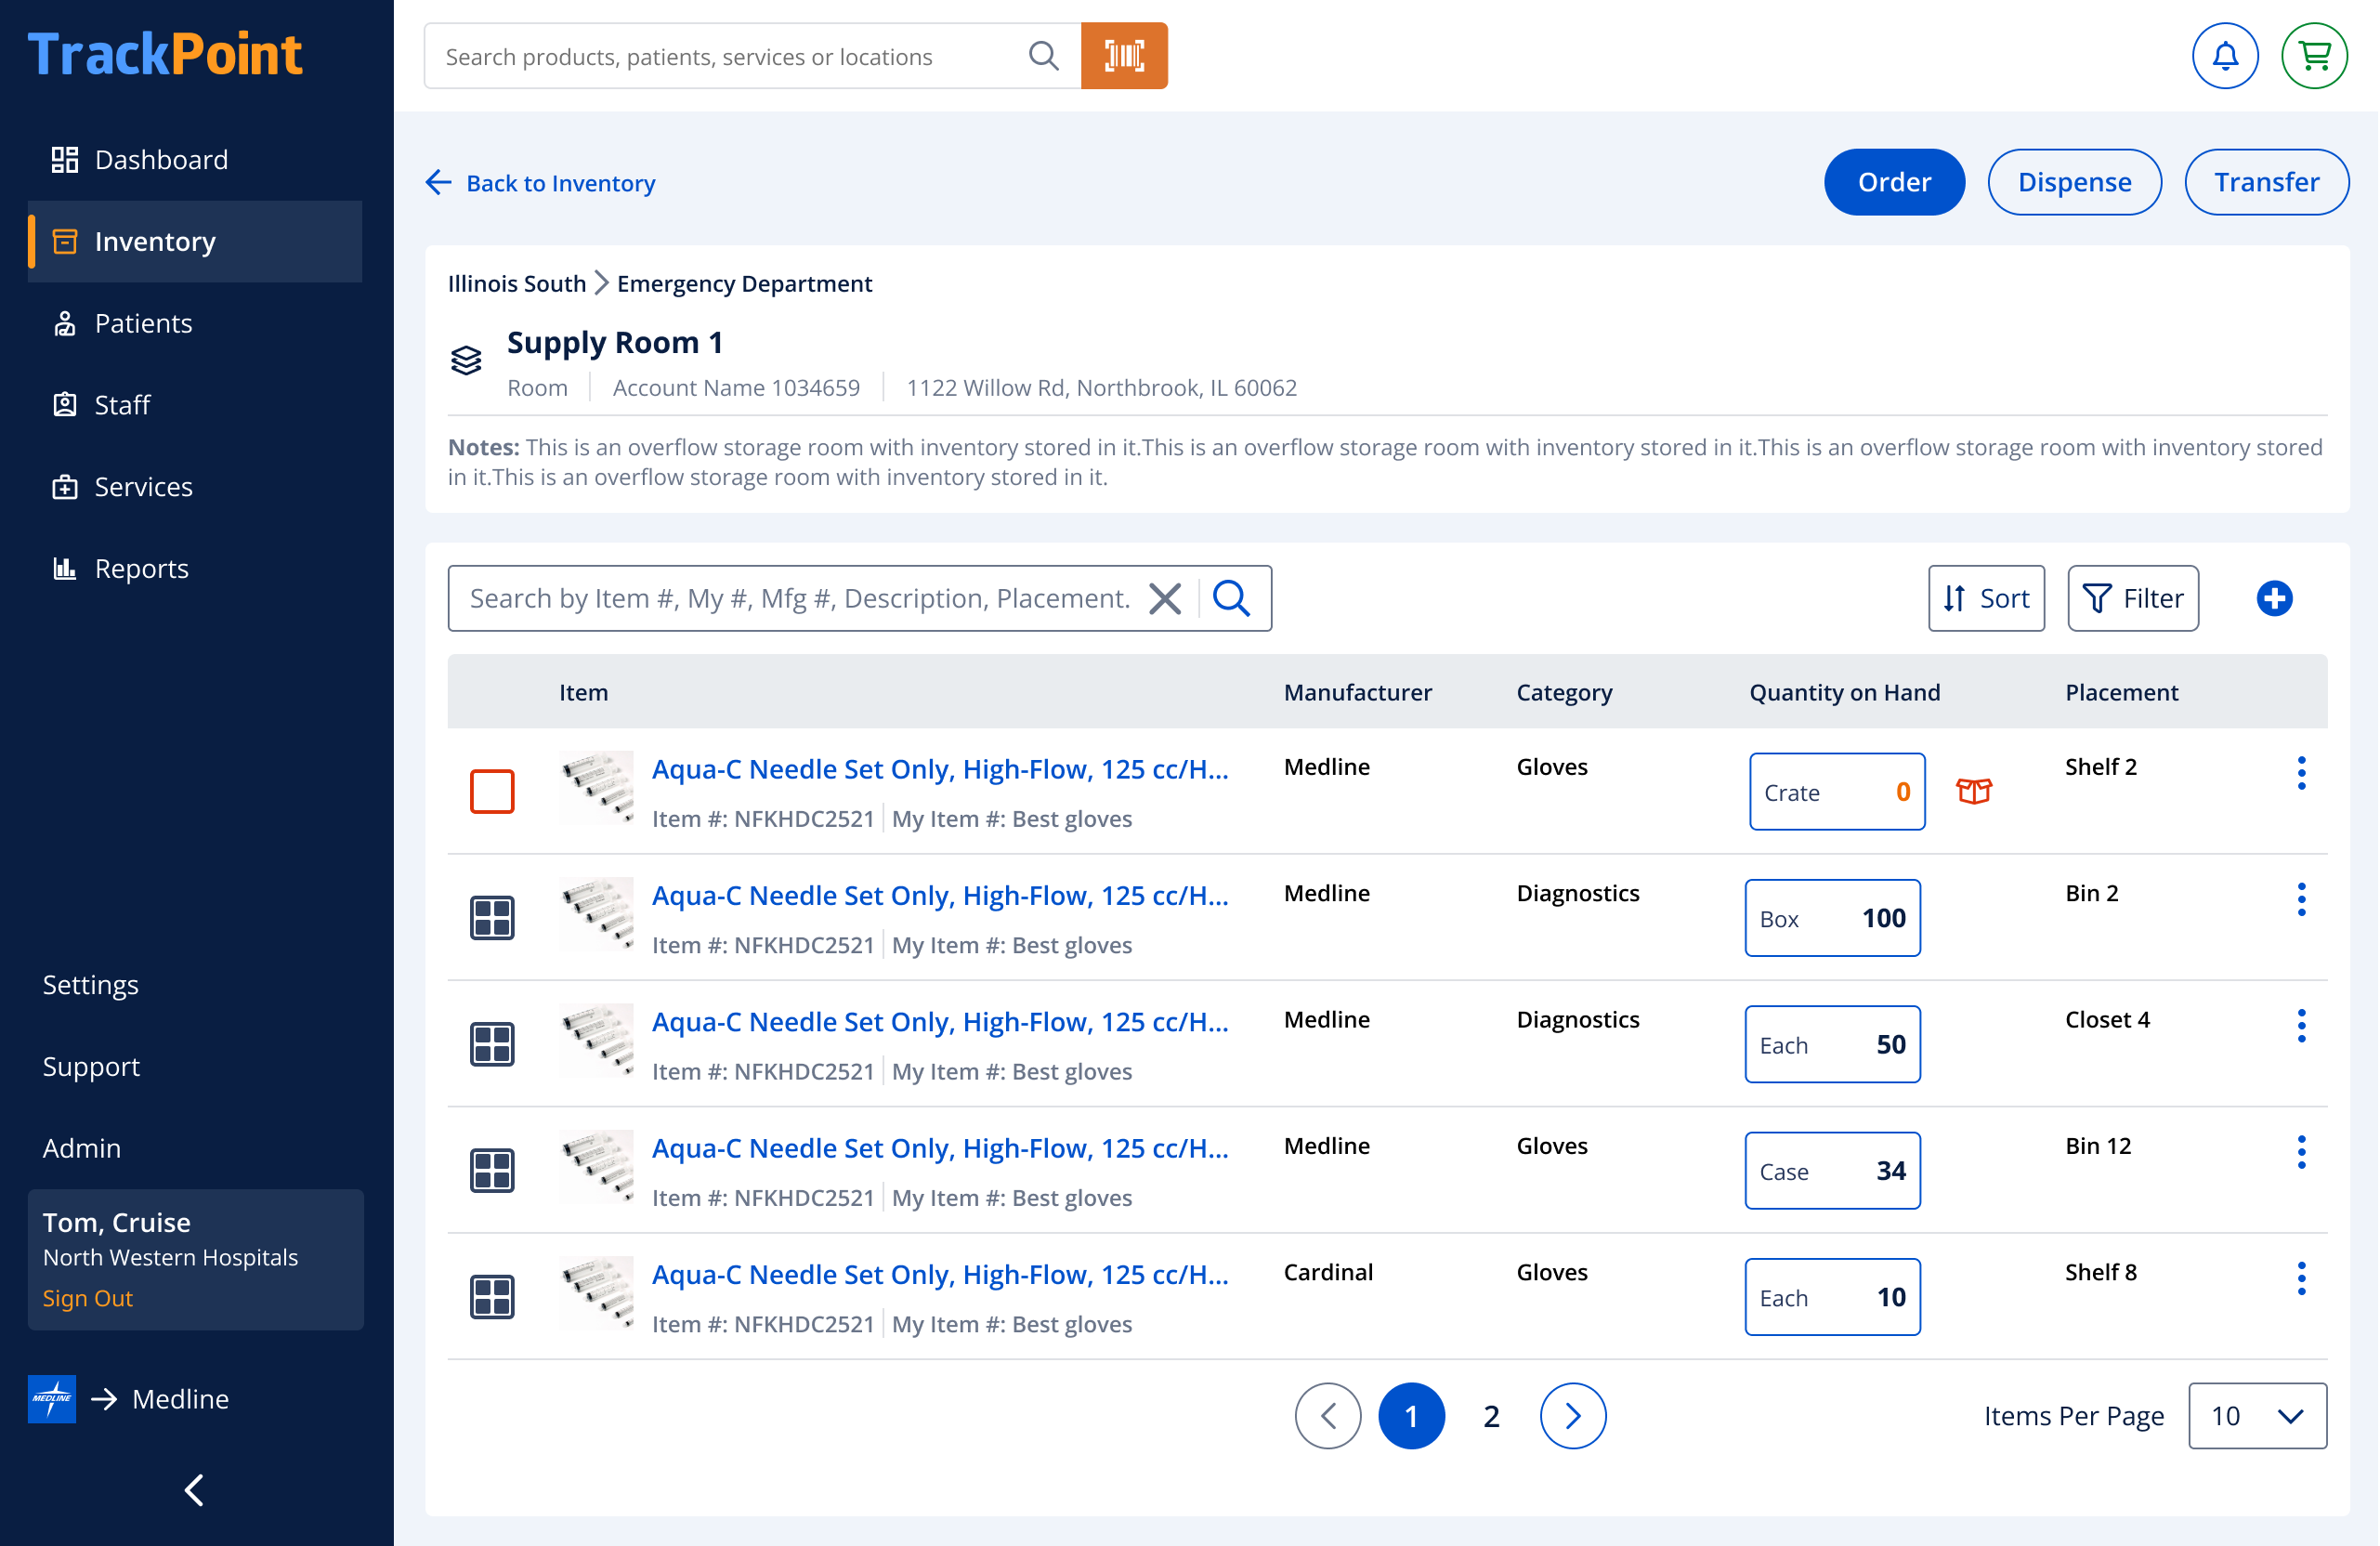Clear the item search field
This screenshot has height=1546, width=2380.
click(x=1165, y=598)
